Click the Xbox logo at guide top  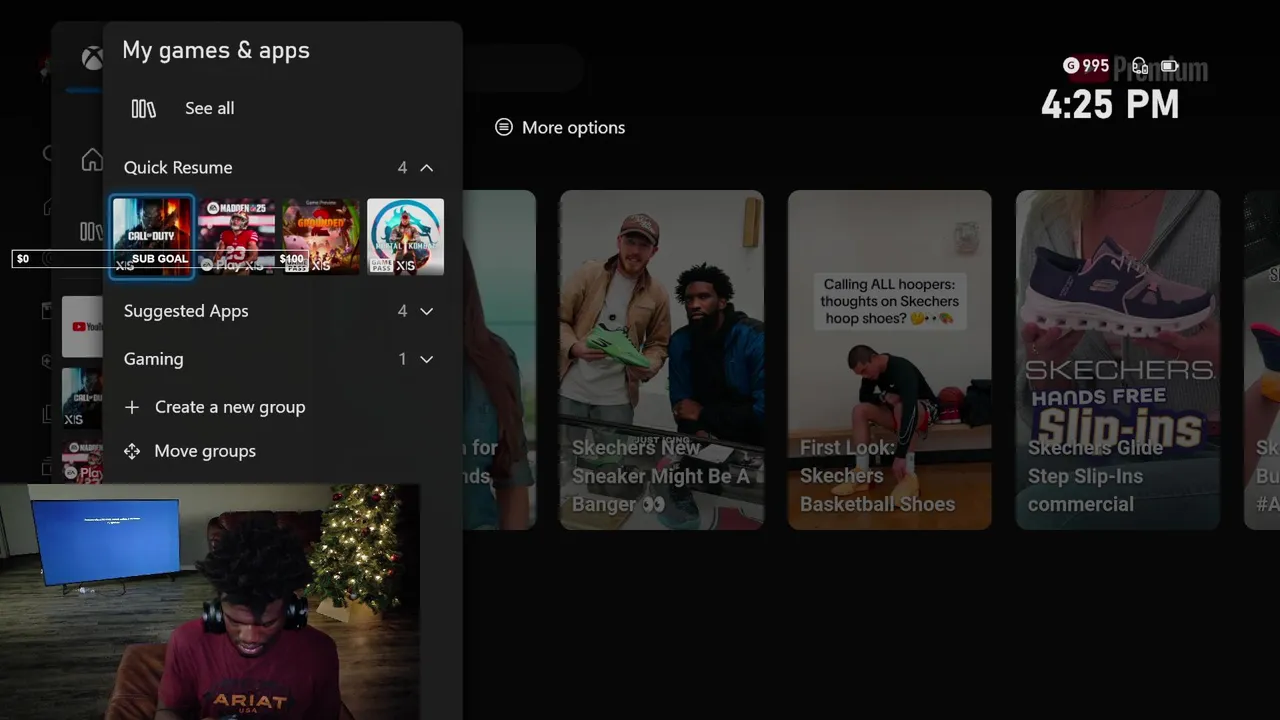click(92, 58)
